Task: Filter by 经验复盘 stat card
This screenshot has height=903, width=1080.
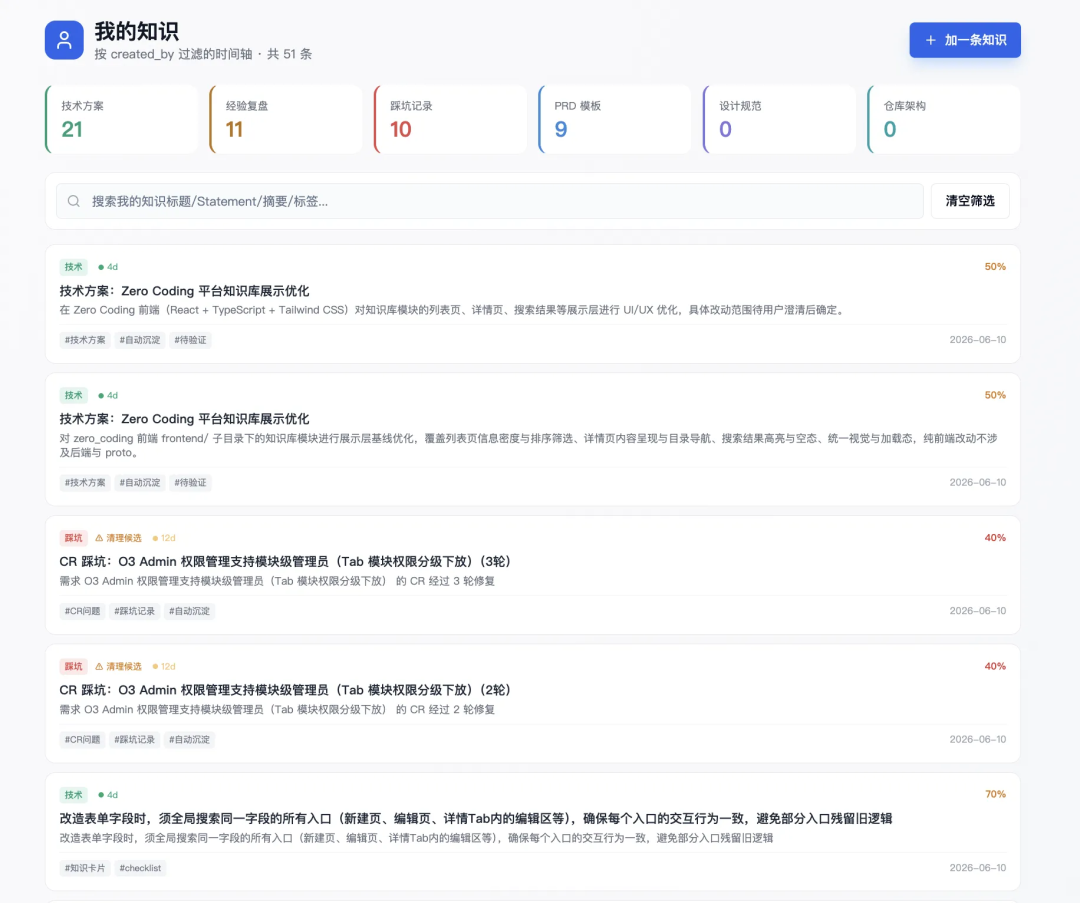Action: (286, 119)
